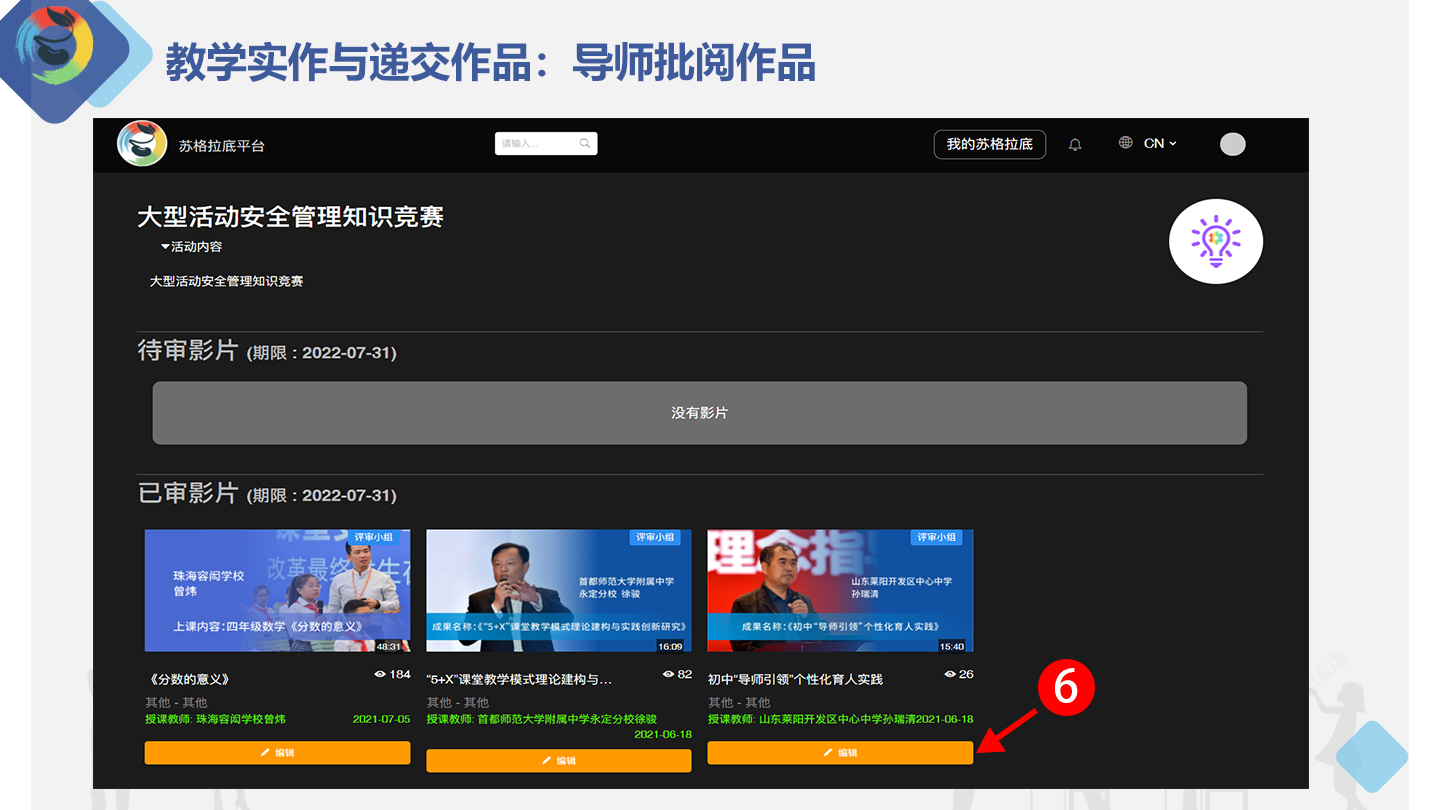The image size is (1440, 810).
Task: Open 初中"导师引领"个性化育人实践 thumbnail
Action: coord(840,590)
